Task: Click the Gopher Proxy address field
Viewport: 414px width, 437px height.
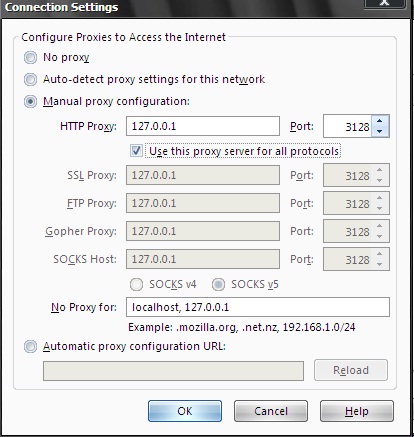Action: (x=203, y=231)
